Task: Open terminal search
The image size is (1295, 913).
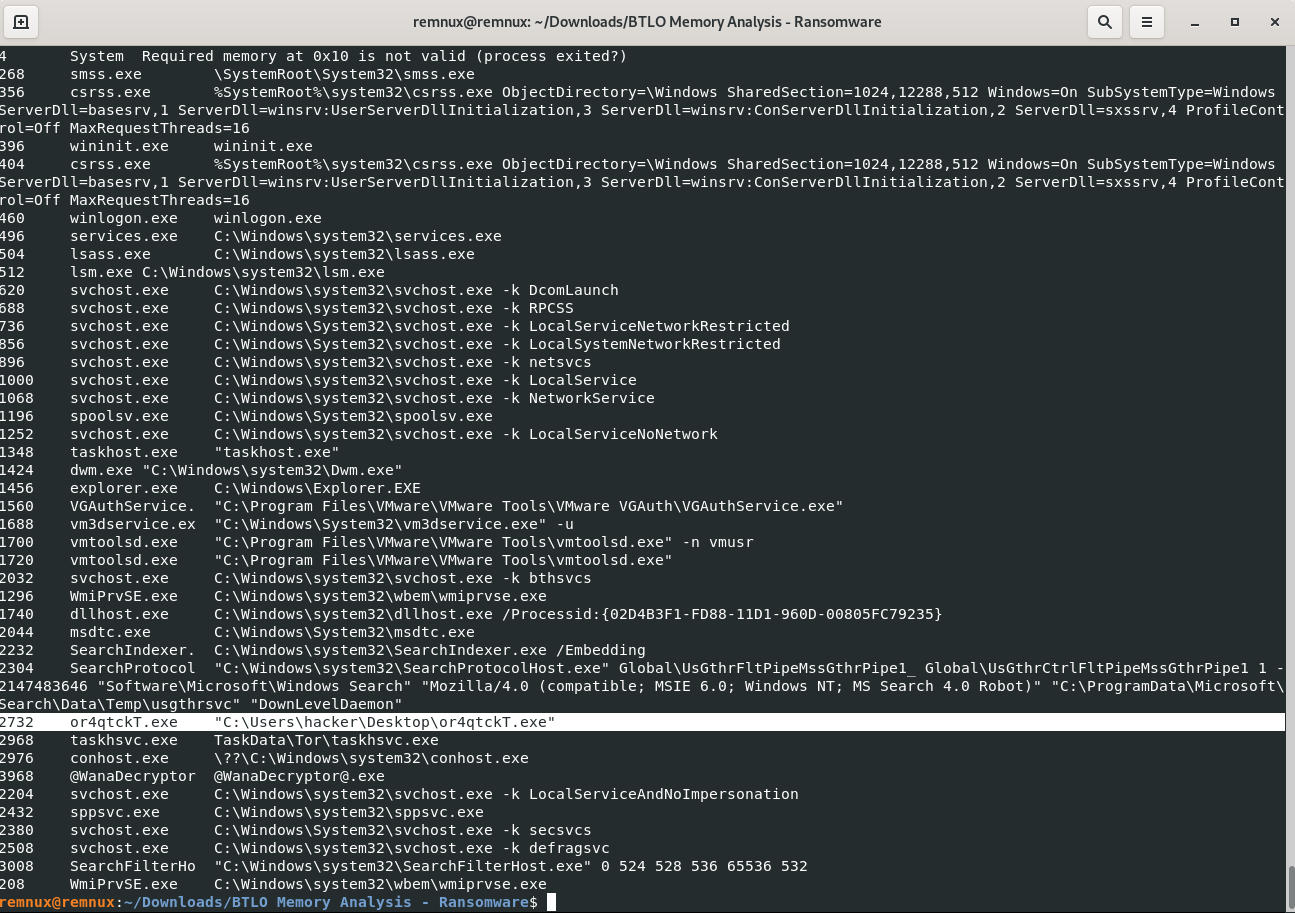Action: coord(1104,22)
